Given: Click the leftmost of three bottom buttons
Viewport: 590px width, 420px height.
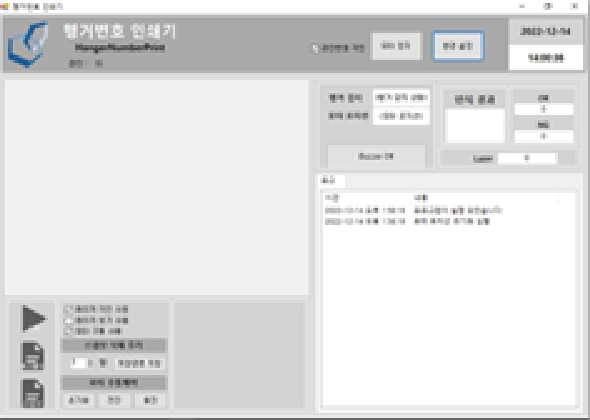Looking at the screenshot, I should click(79, 400).
